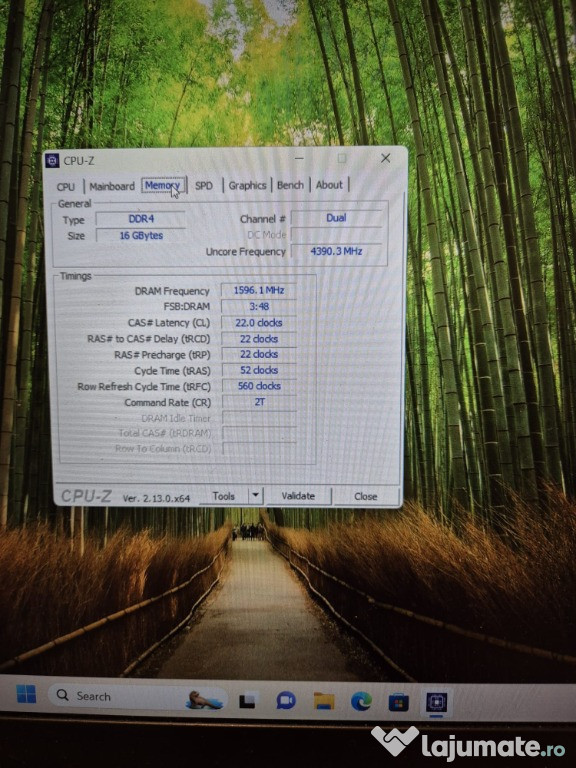Open the Task View taskbar icon
The image size is (576, 768).
[x=247, y=700]
